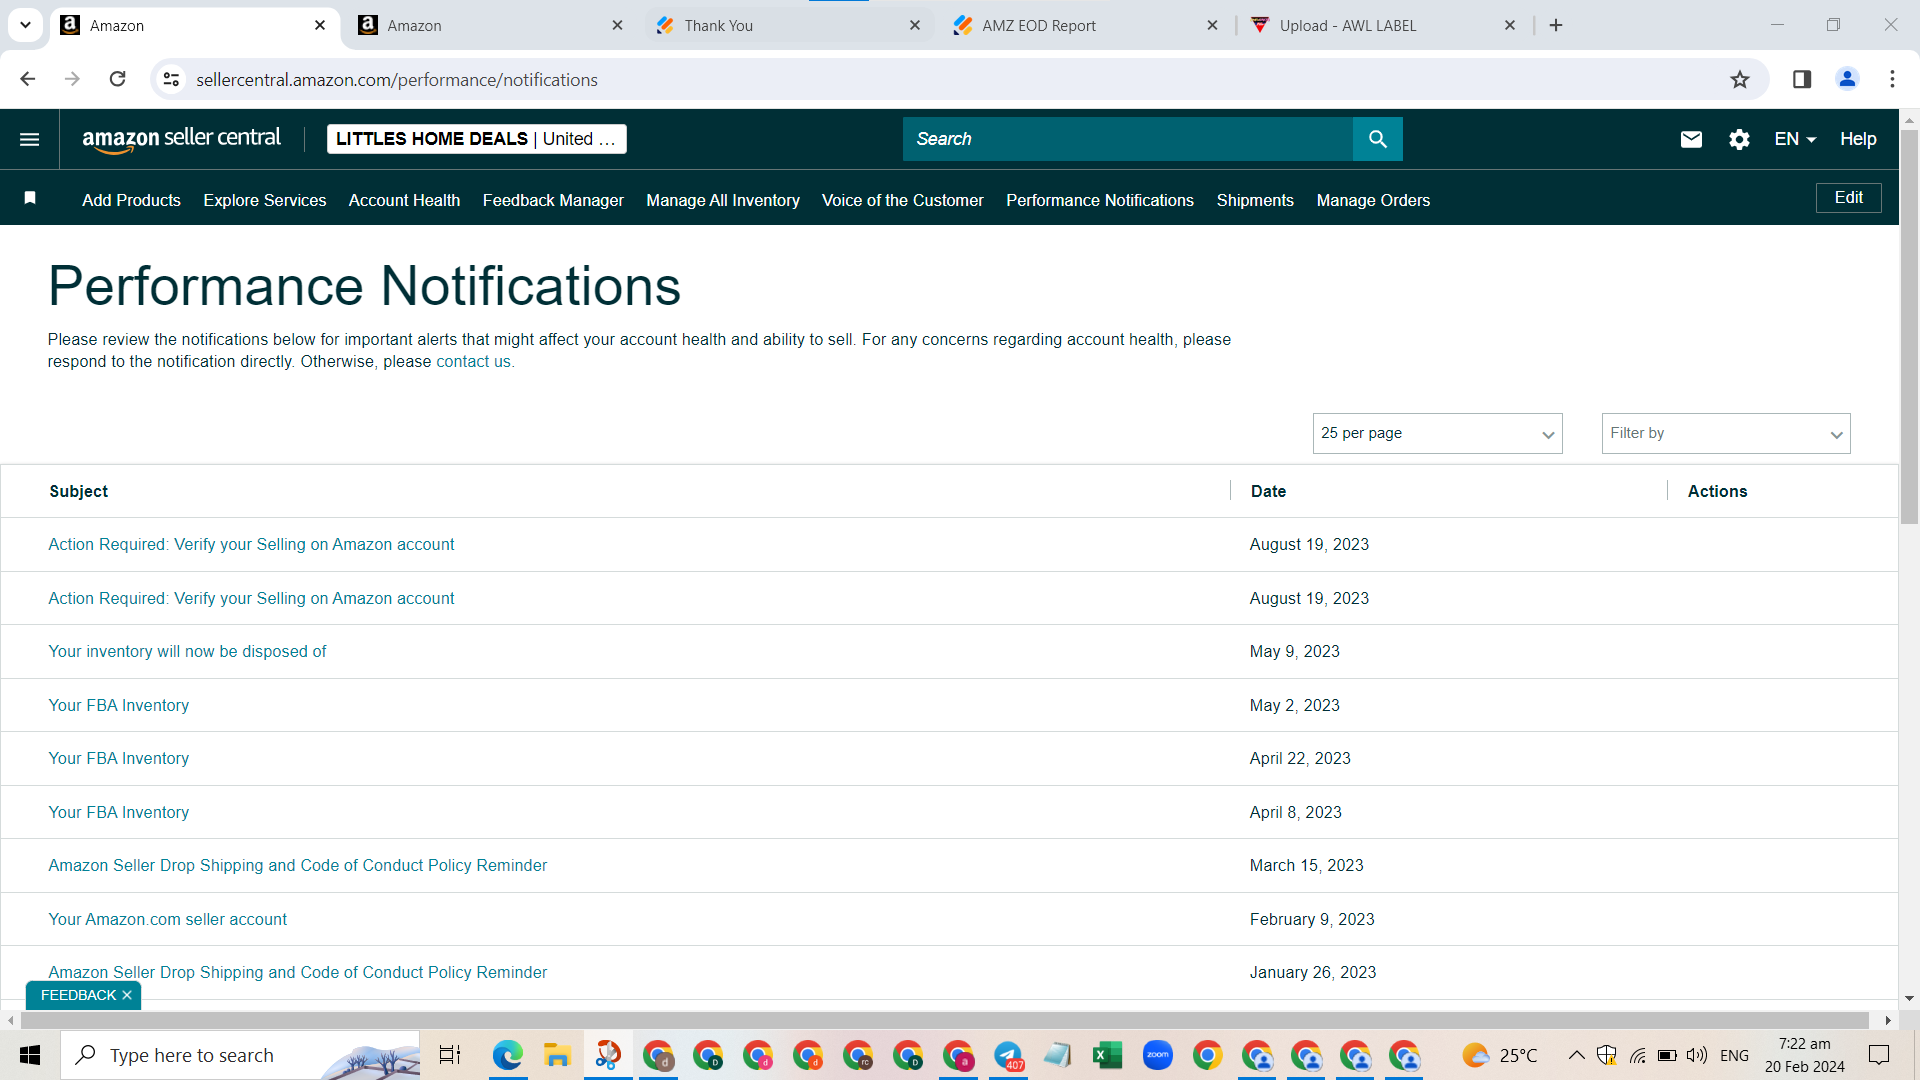Click the vertical page scrollbar

click(1909, 325)
